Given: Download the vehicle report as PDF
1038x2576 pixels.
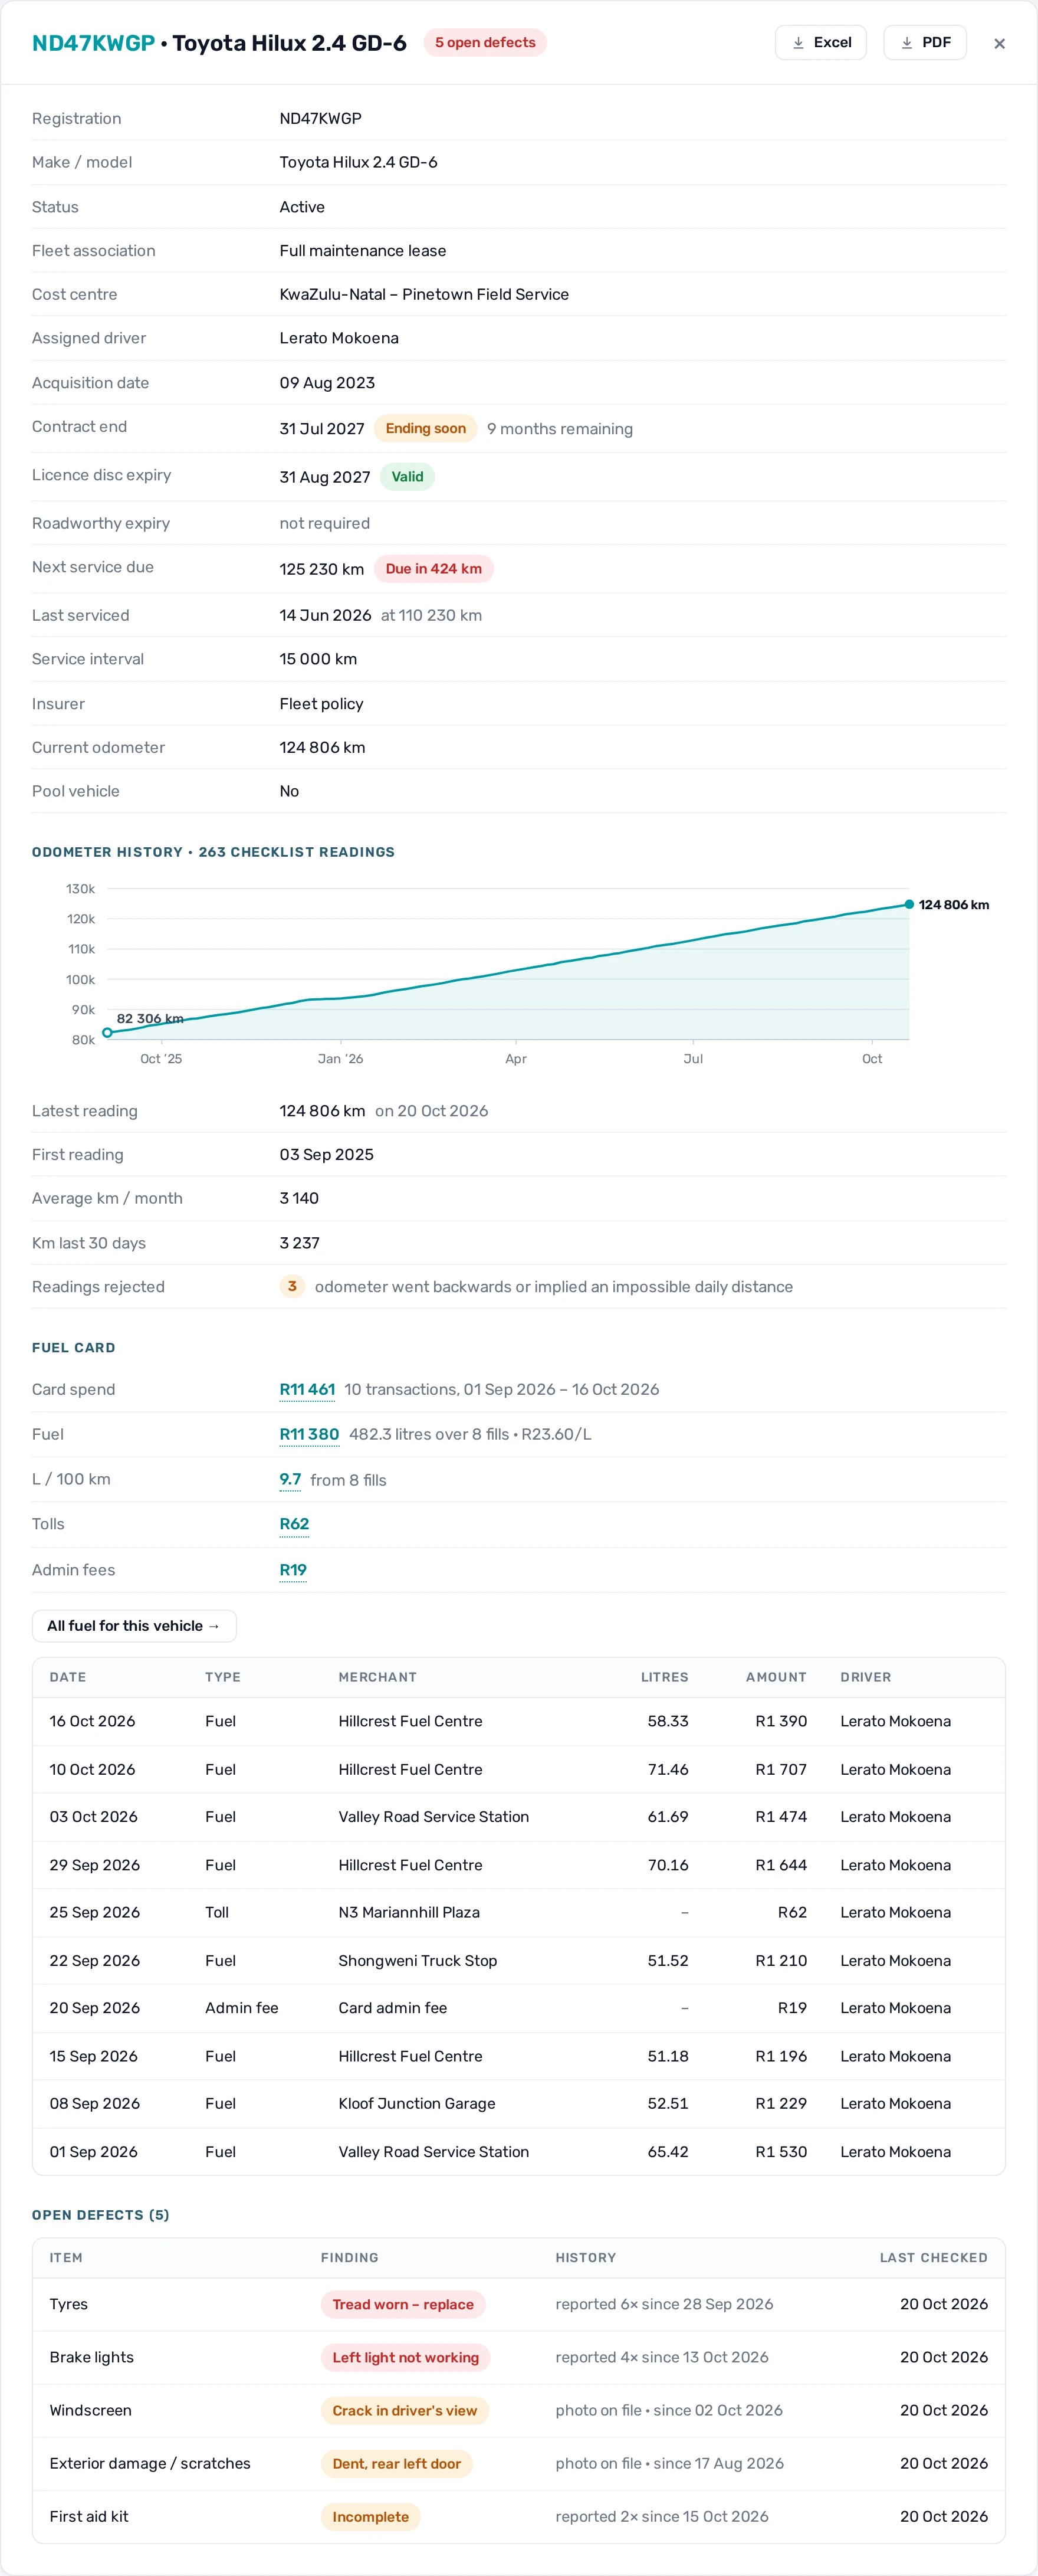Looking at the screenshot, I should tap(924, 43).
